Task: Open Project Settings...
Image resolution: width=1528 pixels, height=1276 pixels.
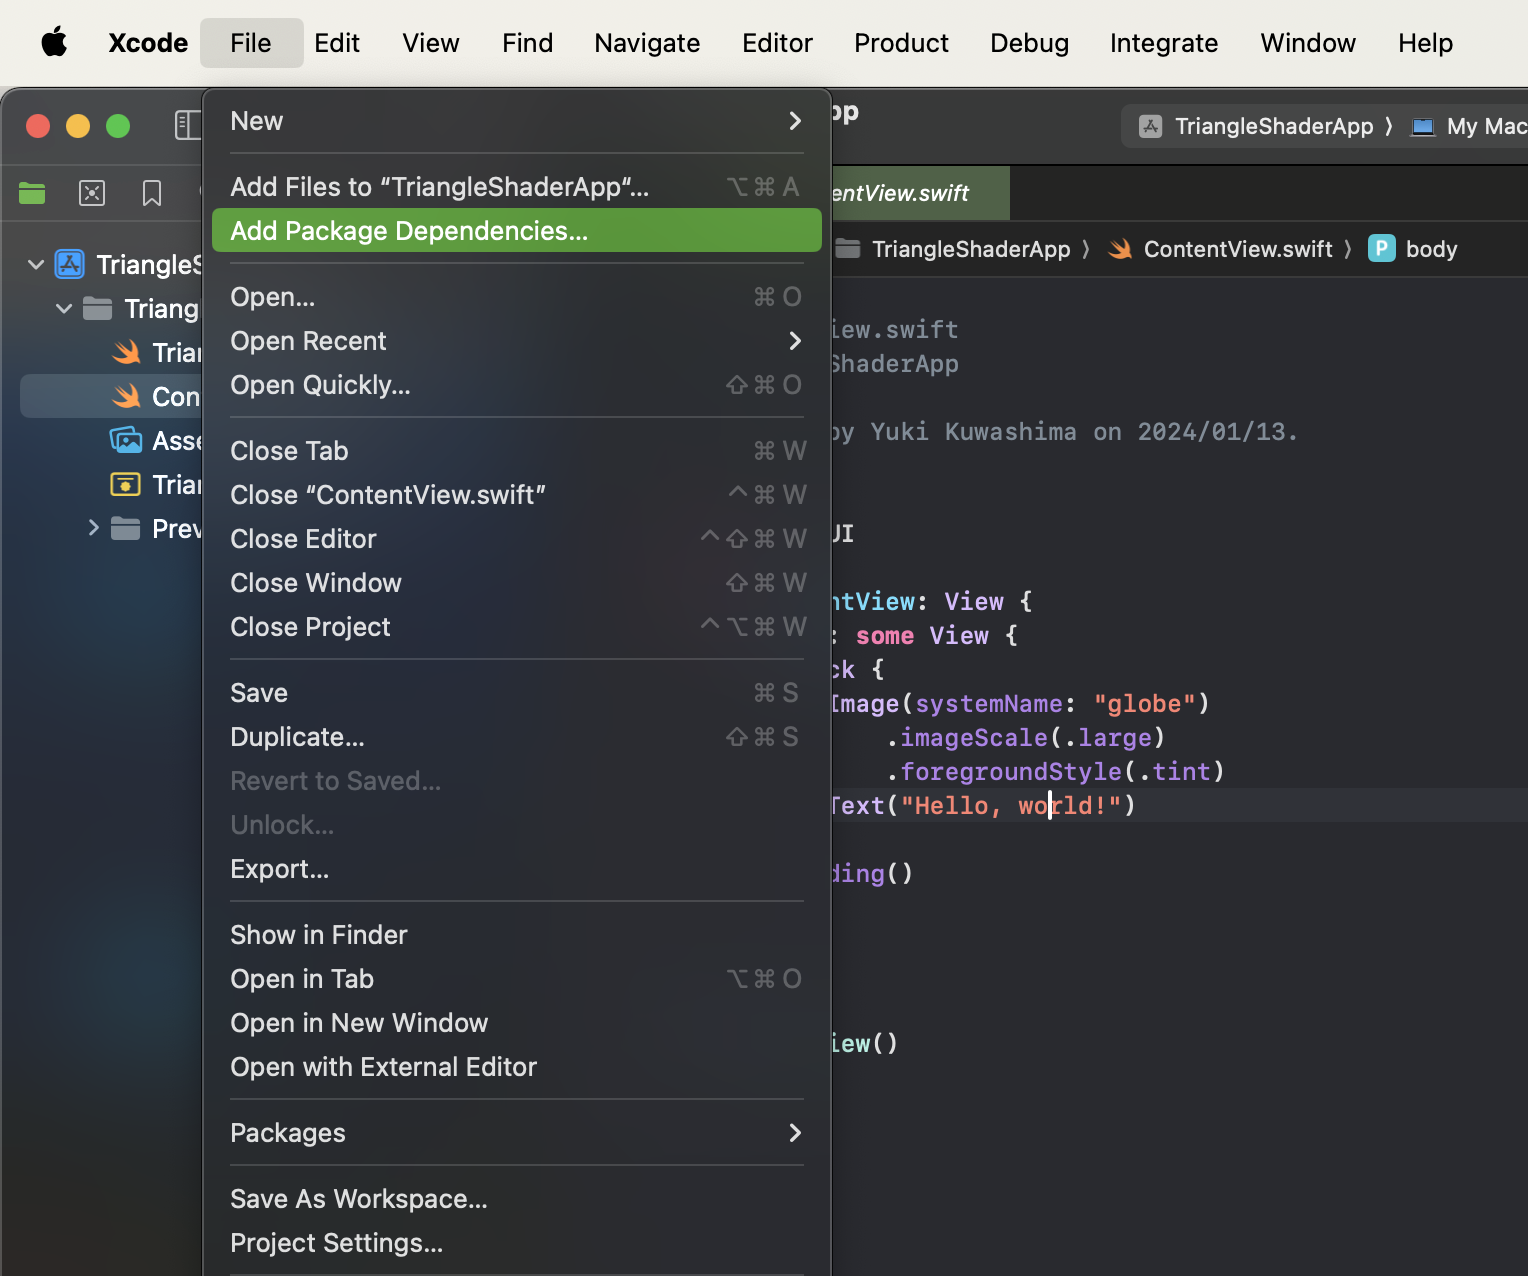Action: [x=517, y=1243]
